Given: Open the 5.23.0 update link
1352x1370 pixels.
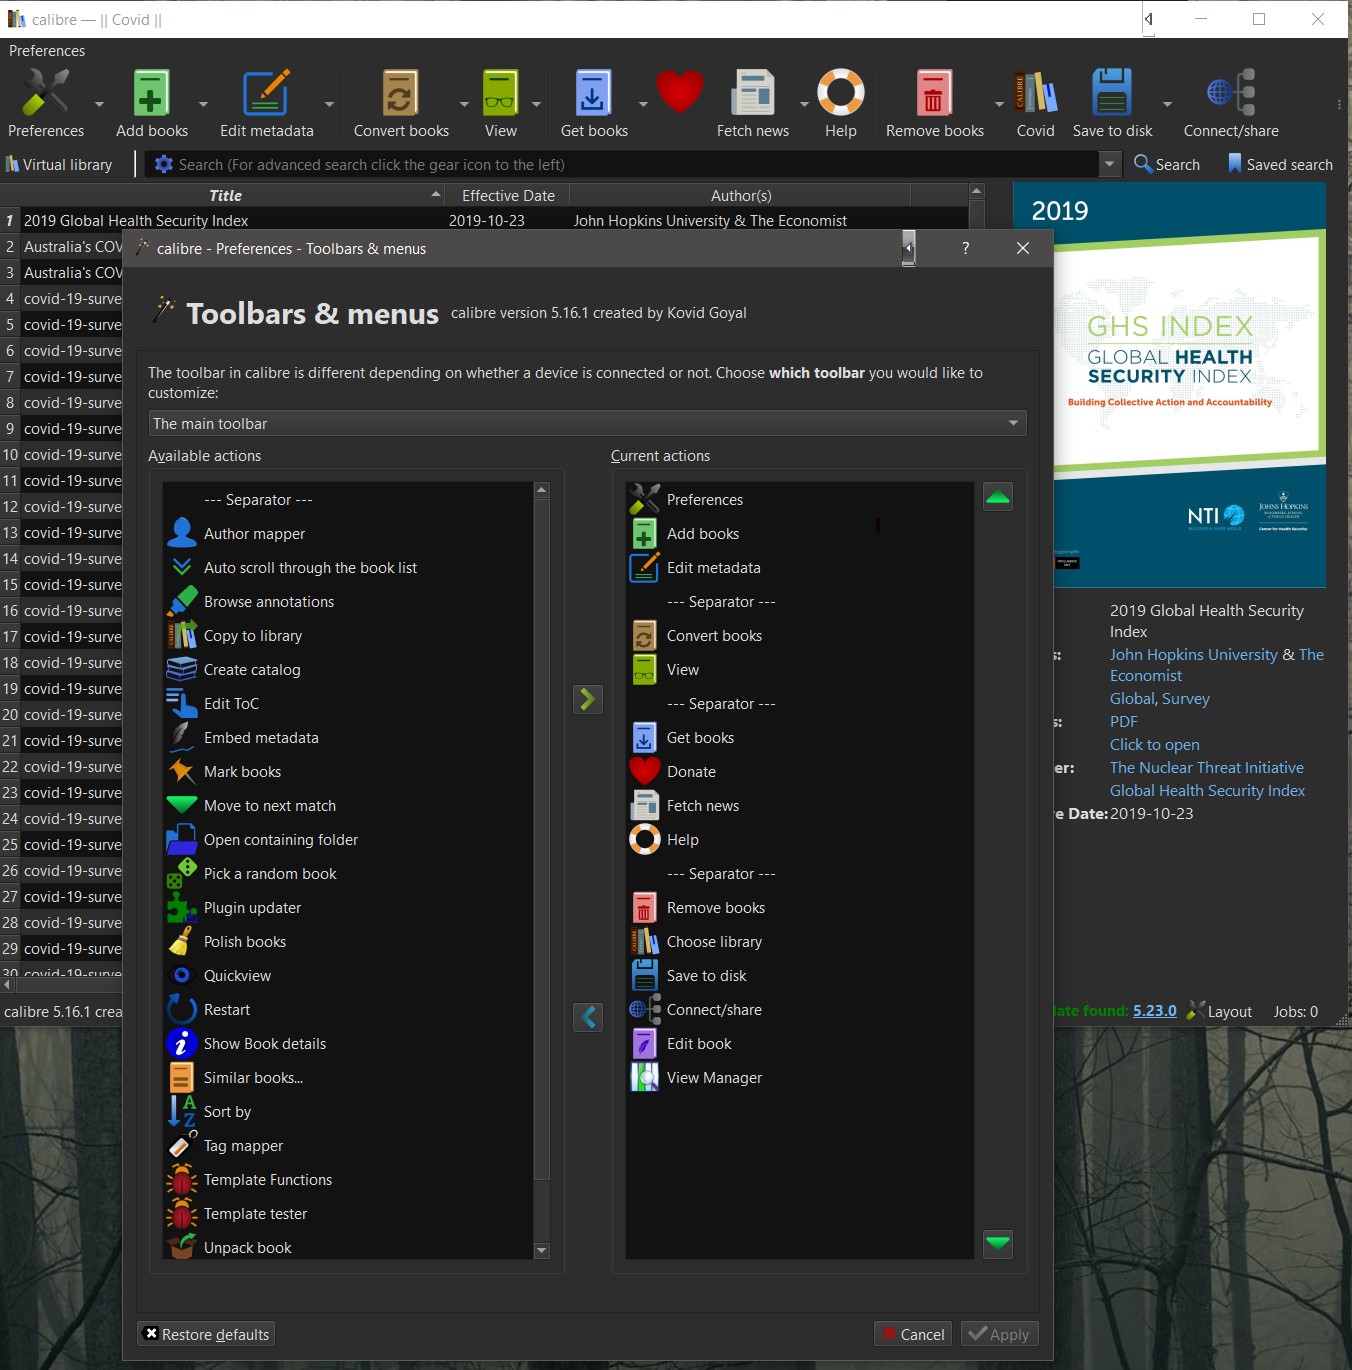Looking at the screenshot, I should [x=1154, y=1011].
